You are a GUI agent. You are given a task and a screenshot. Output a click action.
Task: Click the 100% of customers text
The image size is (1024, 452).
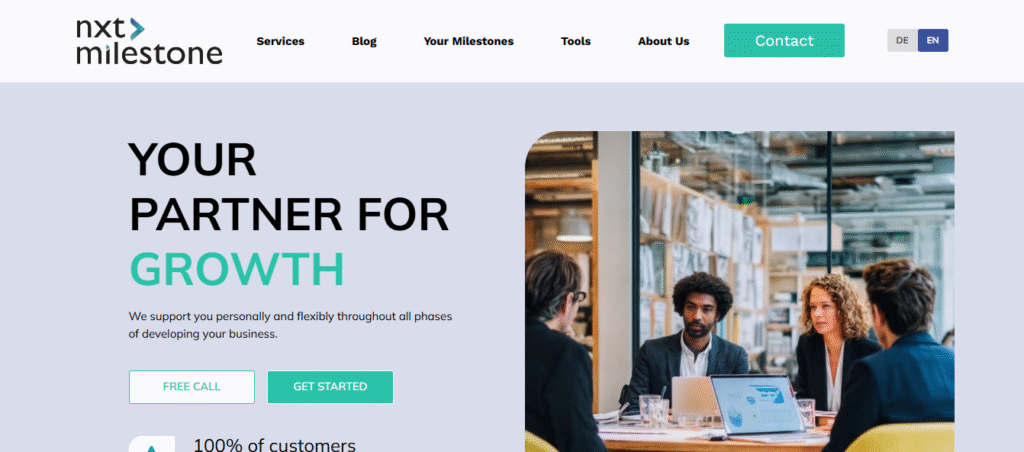274,445
